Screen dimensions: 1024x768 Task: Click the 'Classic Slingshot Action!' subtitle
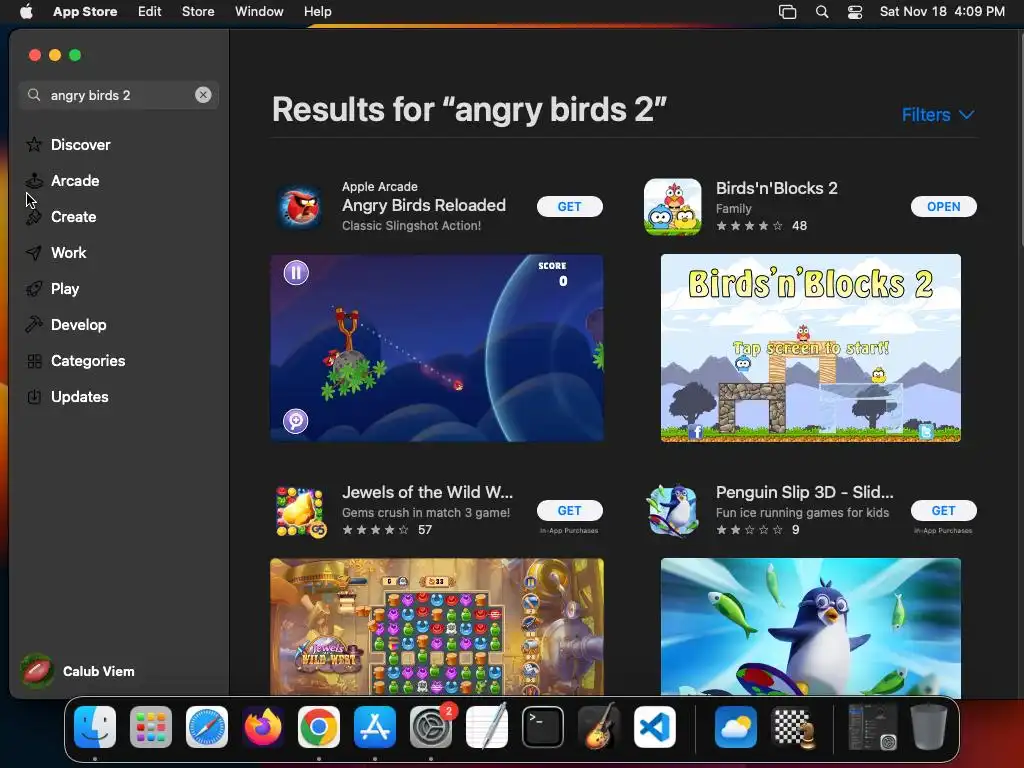[x=411, y=225]
